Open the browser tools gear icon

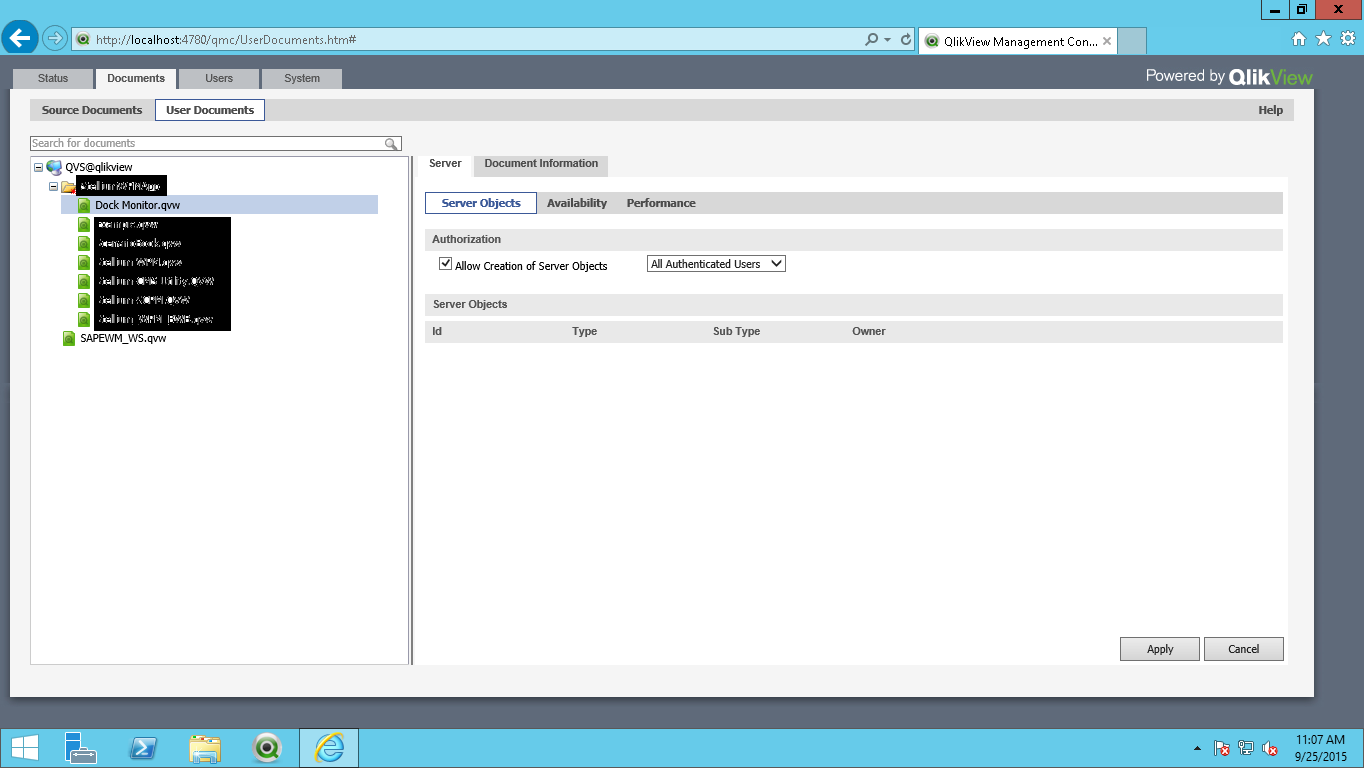click(x=1347, y=39)
